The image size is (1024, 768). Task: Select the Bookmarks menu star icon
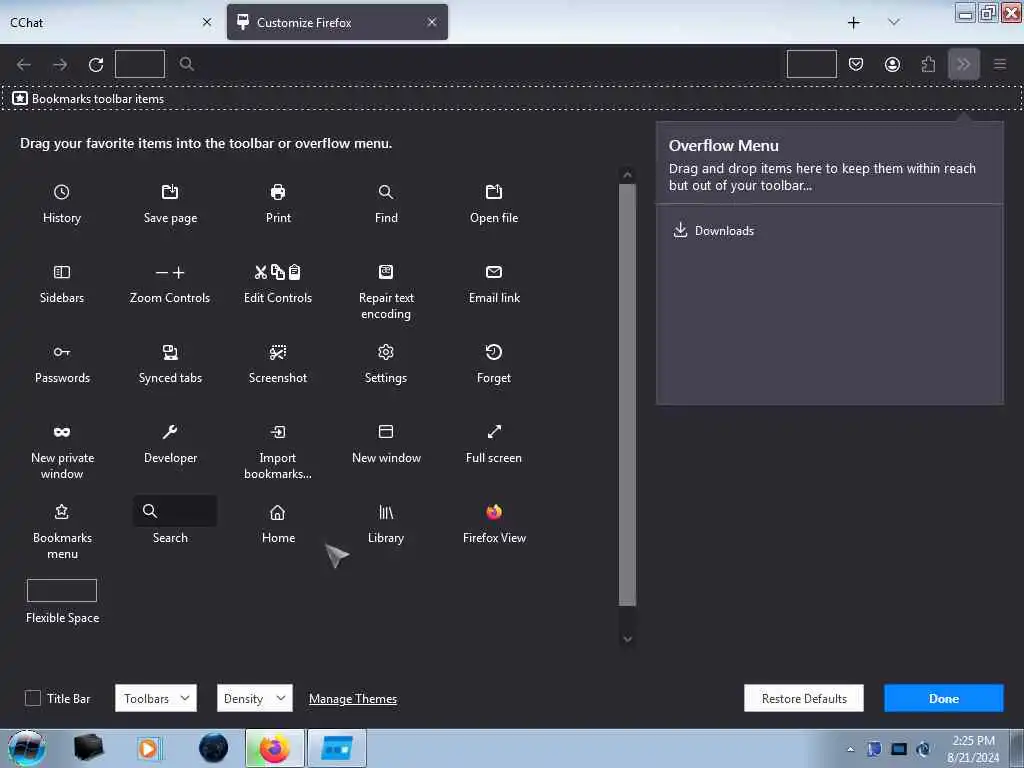coord(61,511)
